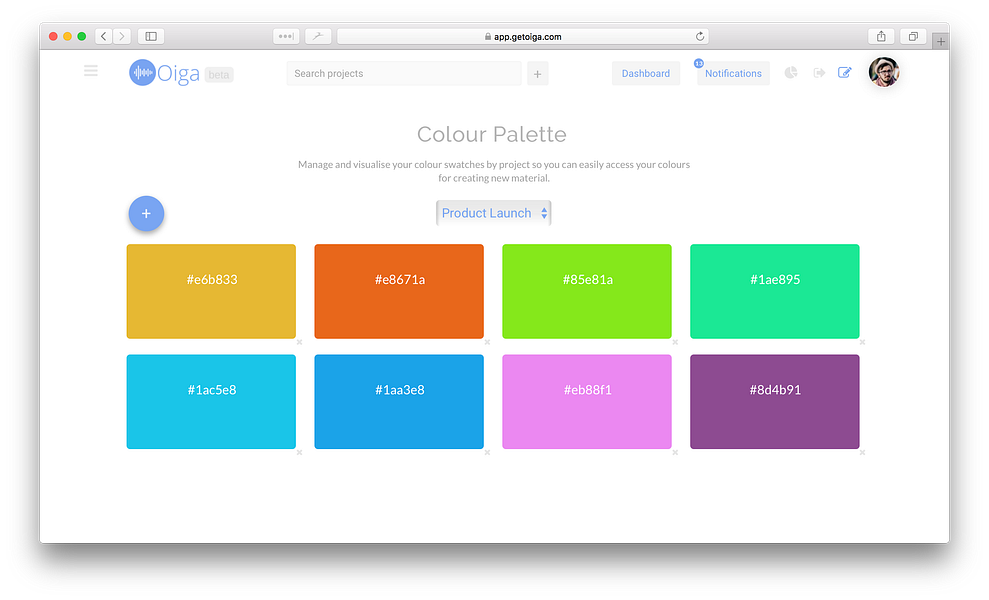The width and height of the screenshot is (989, 600).
Task: Click the three-dots toolbar extension button
Action: tap(286, 36)
